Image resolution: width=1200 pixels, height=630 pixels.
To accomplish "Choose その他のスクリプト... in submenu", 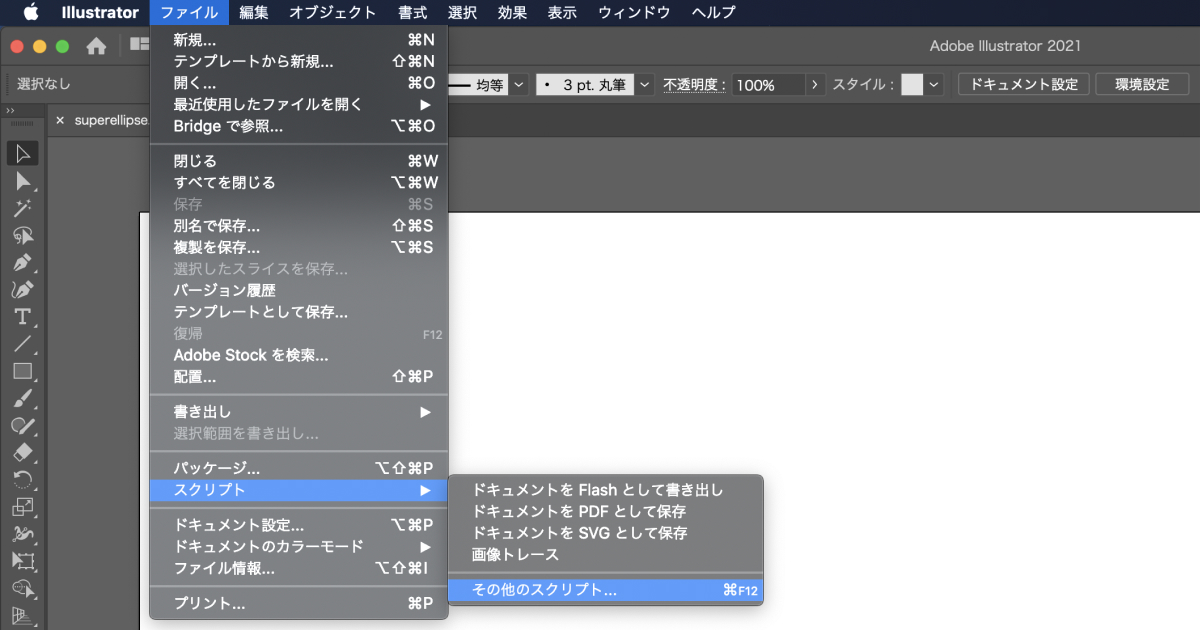I will (x=606, y=590).
